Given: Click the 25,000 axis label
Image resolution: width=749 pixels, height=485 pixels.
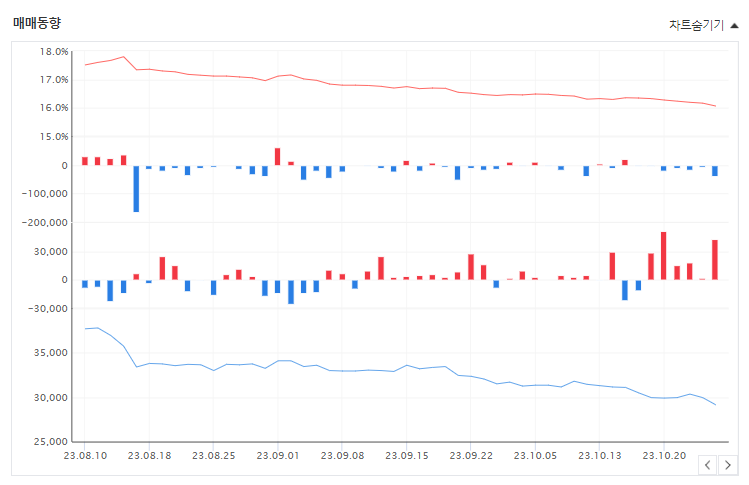Looking at the screenshot, I should coord(51,442).
